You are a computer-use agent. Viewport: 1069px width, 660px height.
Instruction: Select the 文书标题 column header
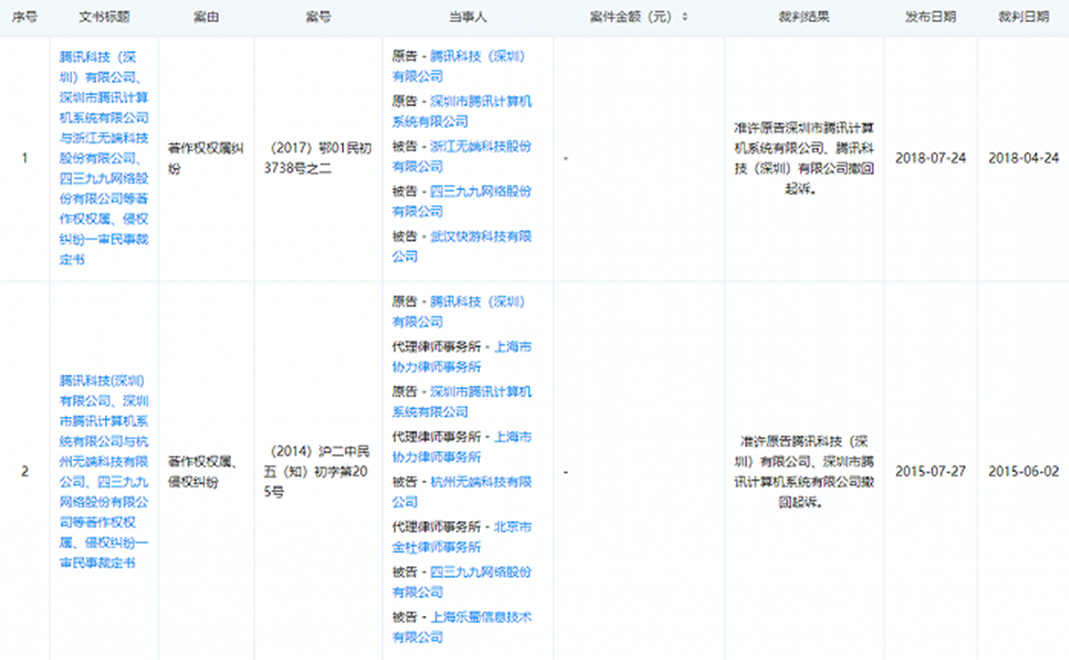point(104,17)
